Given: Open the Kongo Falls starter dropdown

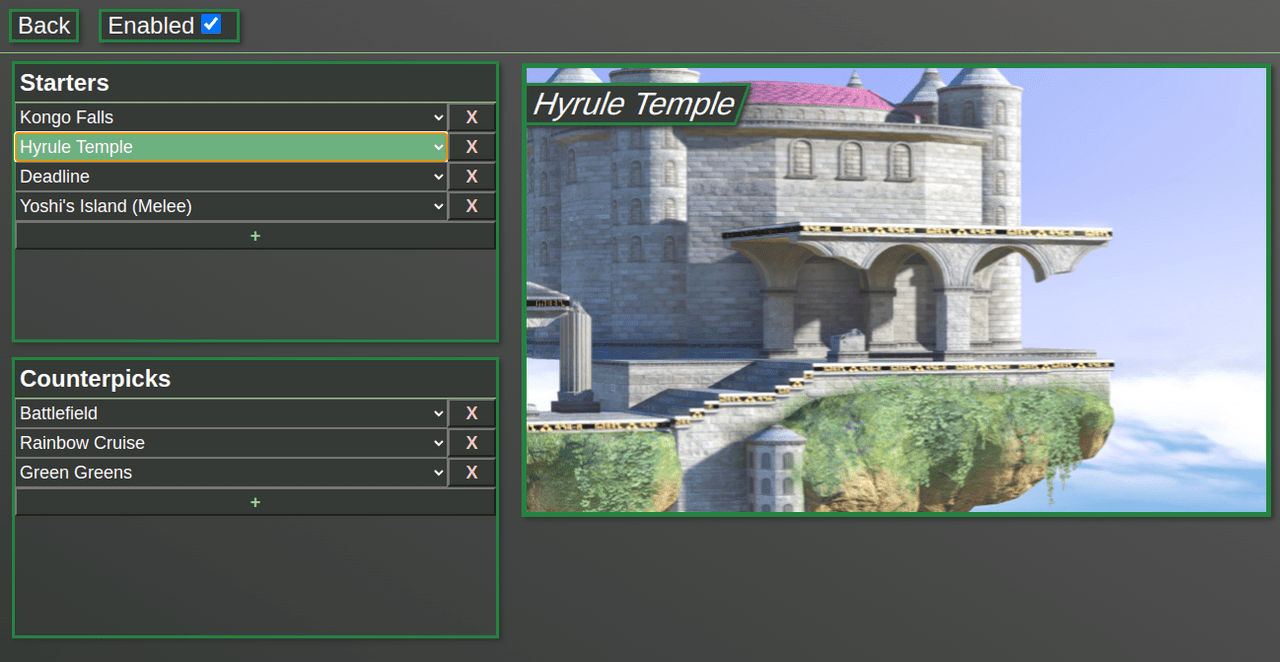Looking at the screenshot, I should click(231, 117).
